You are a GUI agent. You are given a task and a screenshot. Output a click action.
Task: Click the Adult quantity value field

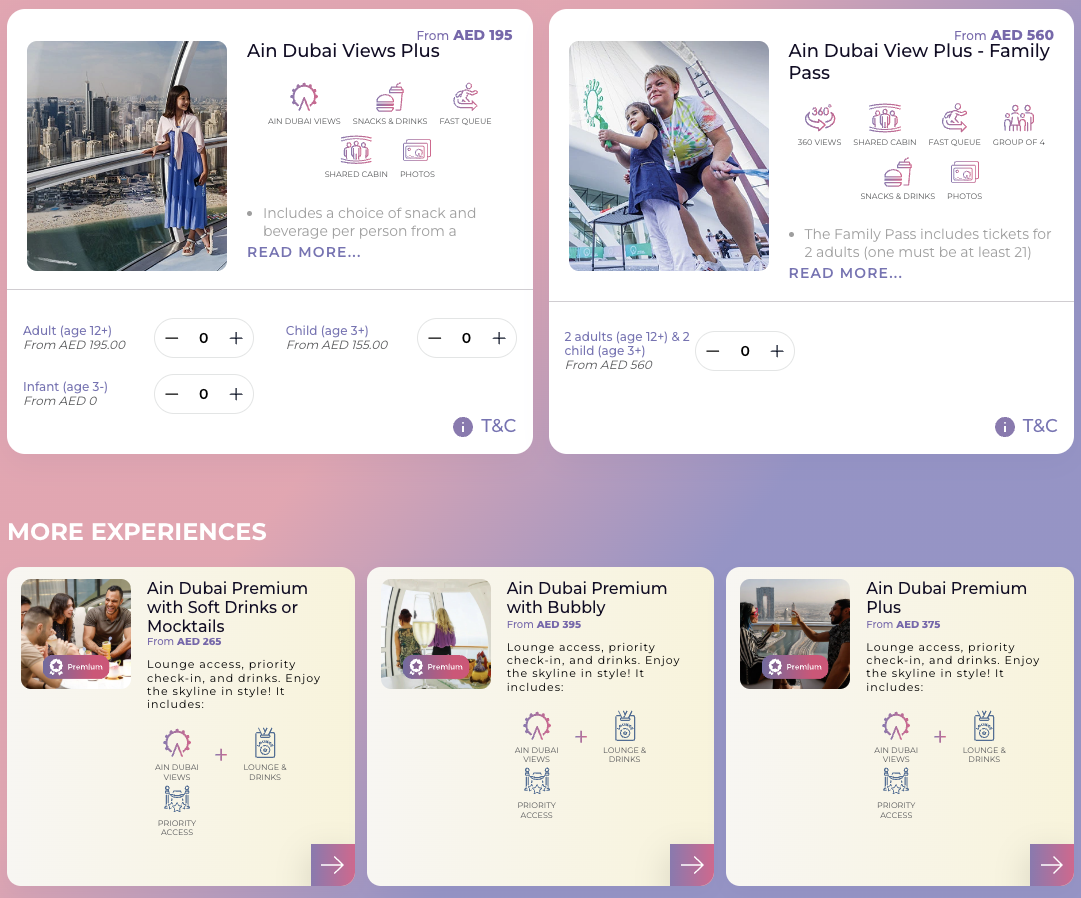pyautogui.click(x=203, y=338)
